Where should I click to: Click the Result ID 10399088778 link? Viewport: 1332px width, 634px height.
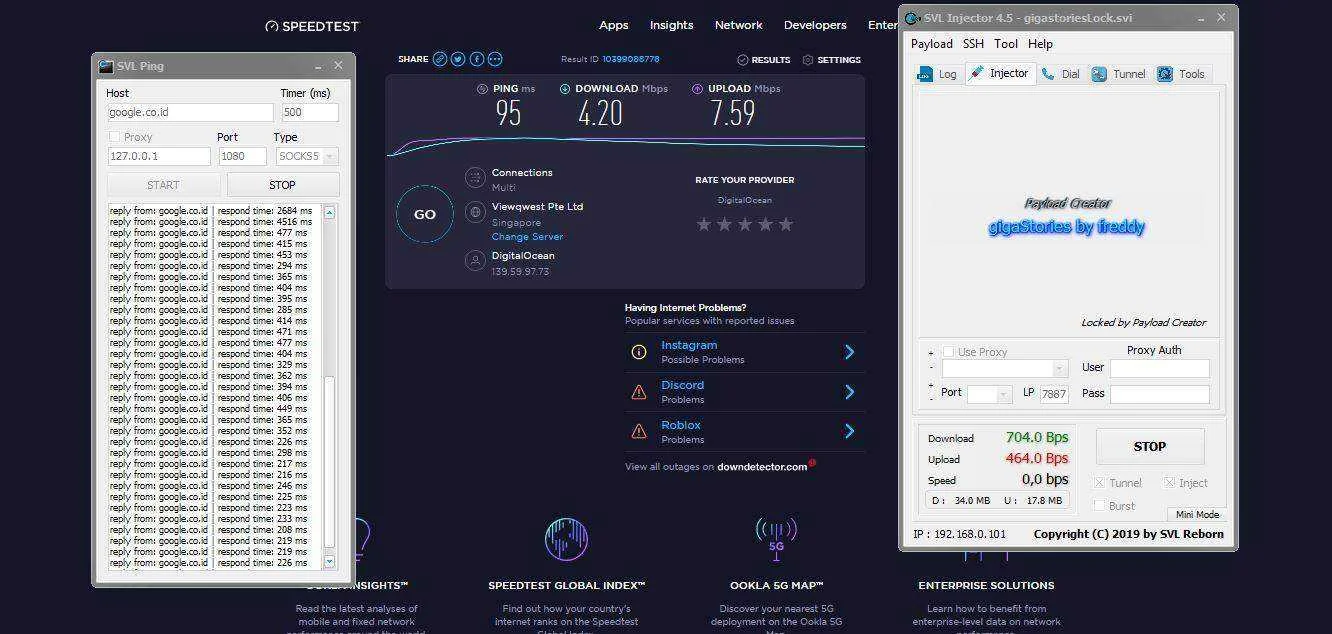click(631, 59)
